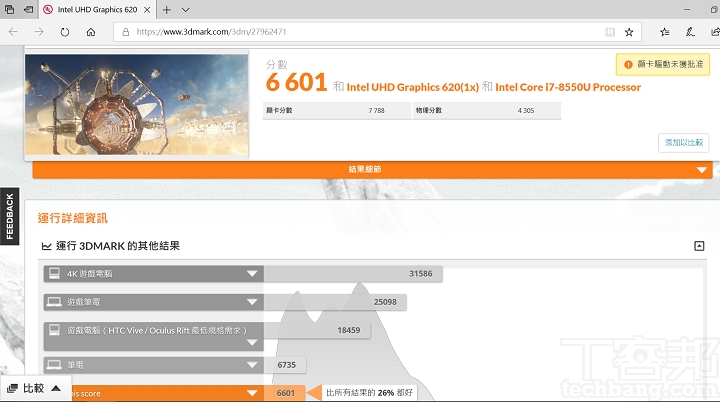Click the browser forward arrow
Screen dimensions: 720x402
pos(39,32)
